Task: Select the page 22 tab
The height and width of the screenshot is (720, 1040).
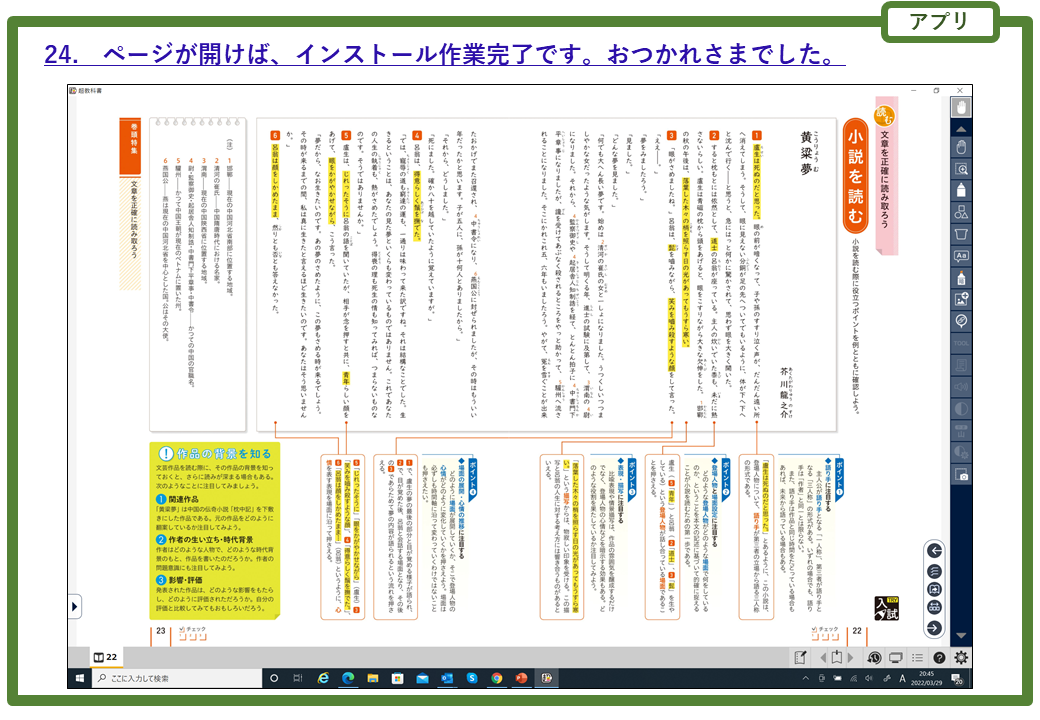Action: (105, 657)
